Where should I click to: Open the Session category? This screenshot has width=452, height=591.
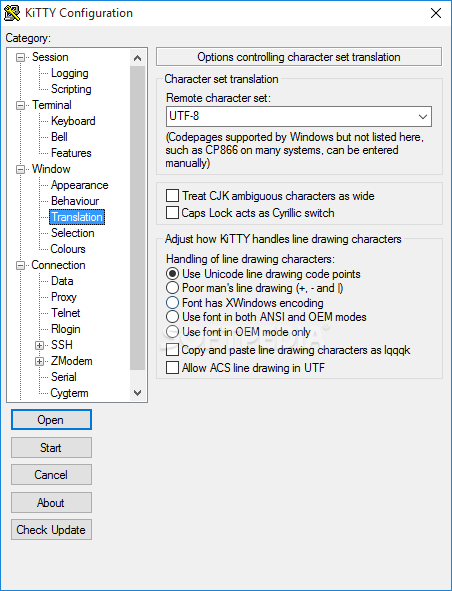(50, 57)
